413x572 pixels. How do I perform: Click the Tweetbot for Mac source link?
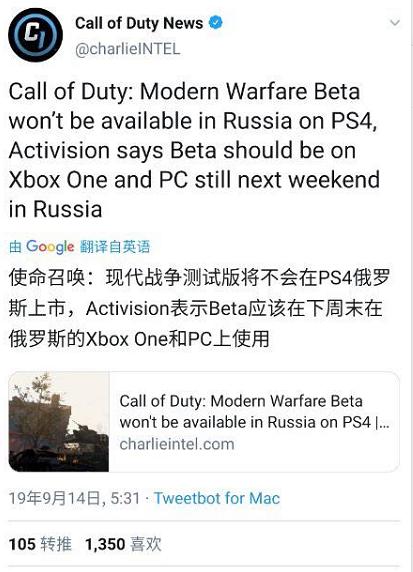pos(217,498)
